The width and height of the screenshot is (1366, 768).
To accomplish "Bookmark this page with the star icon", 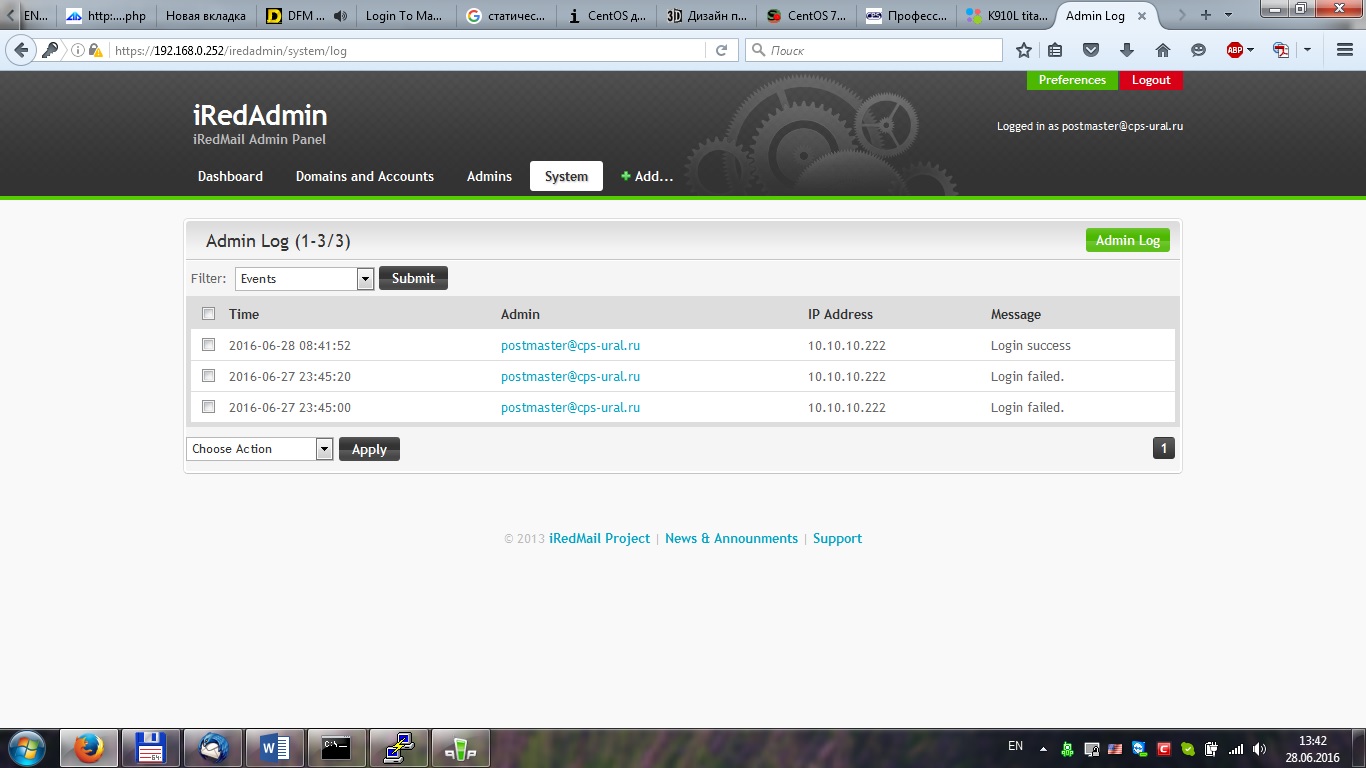I will coord(1024,50).
